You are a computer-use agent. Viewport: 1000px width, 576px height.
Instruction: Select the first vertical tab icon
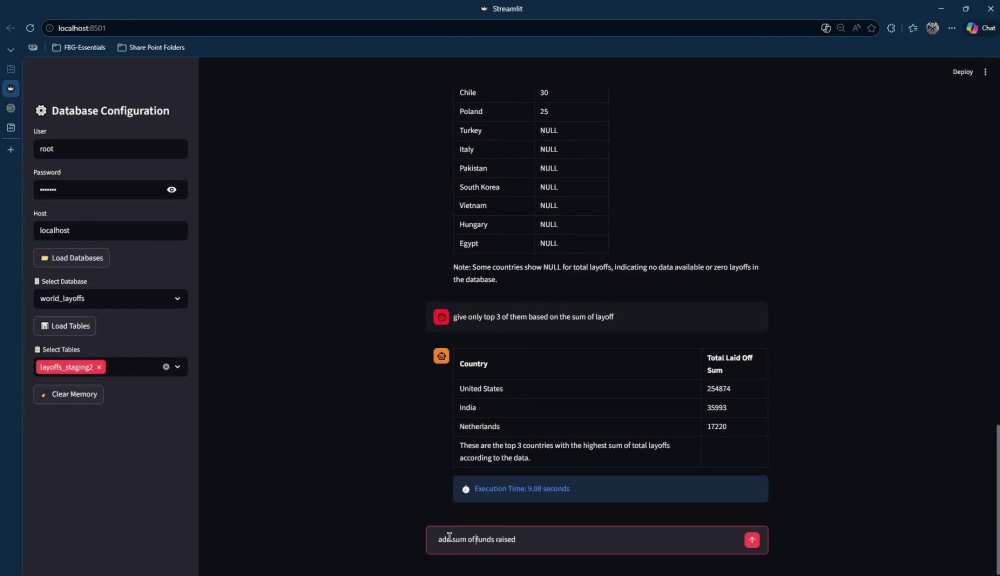click(x=11, y=69)
